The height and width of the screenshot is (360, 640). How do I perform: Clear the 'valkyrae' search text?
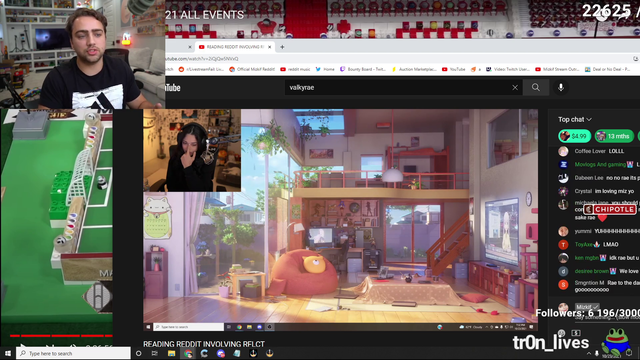click(515, 87)
